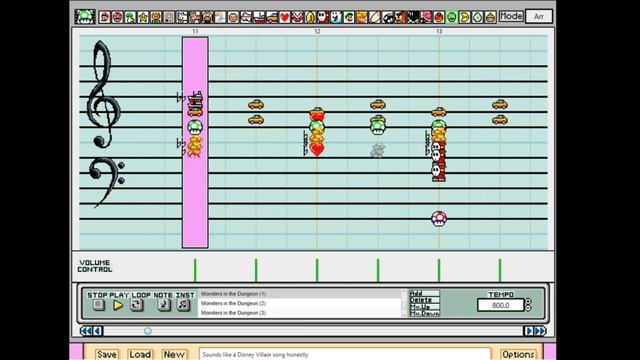Select the Gnome instrument icon
This screenshot has width=640, height=360.
click(490, 17)
